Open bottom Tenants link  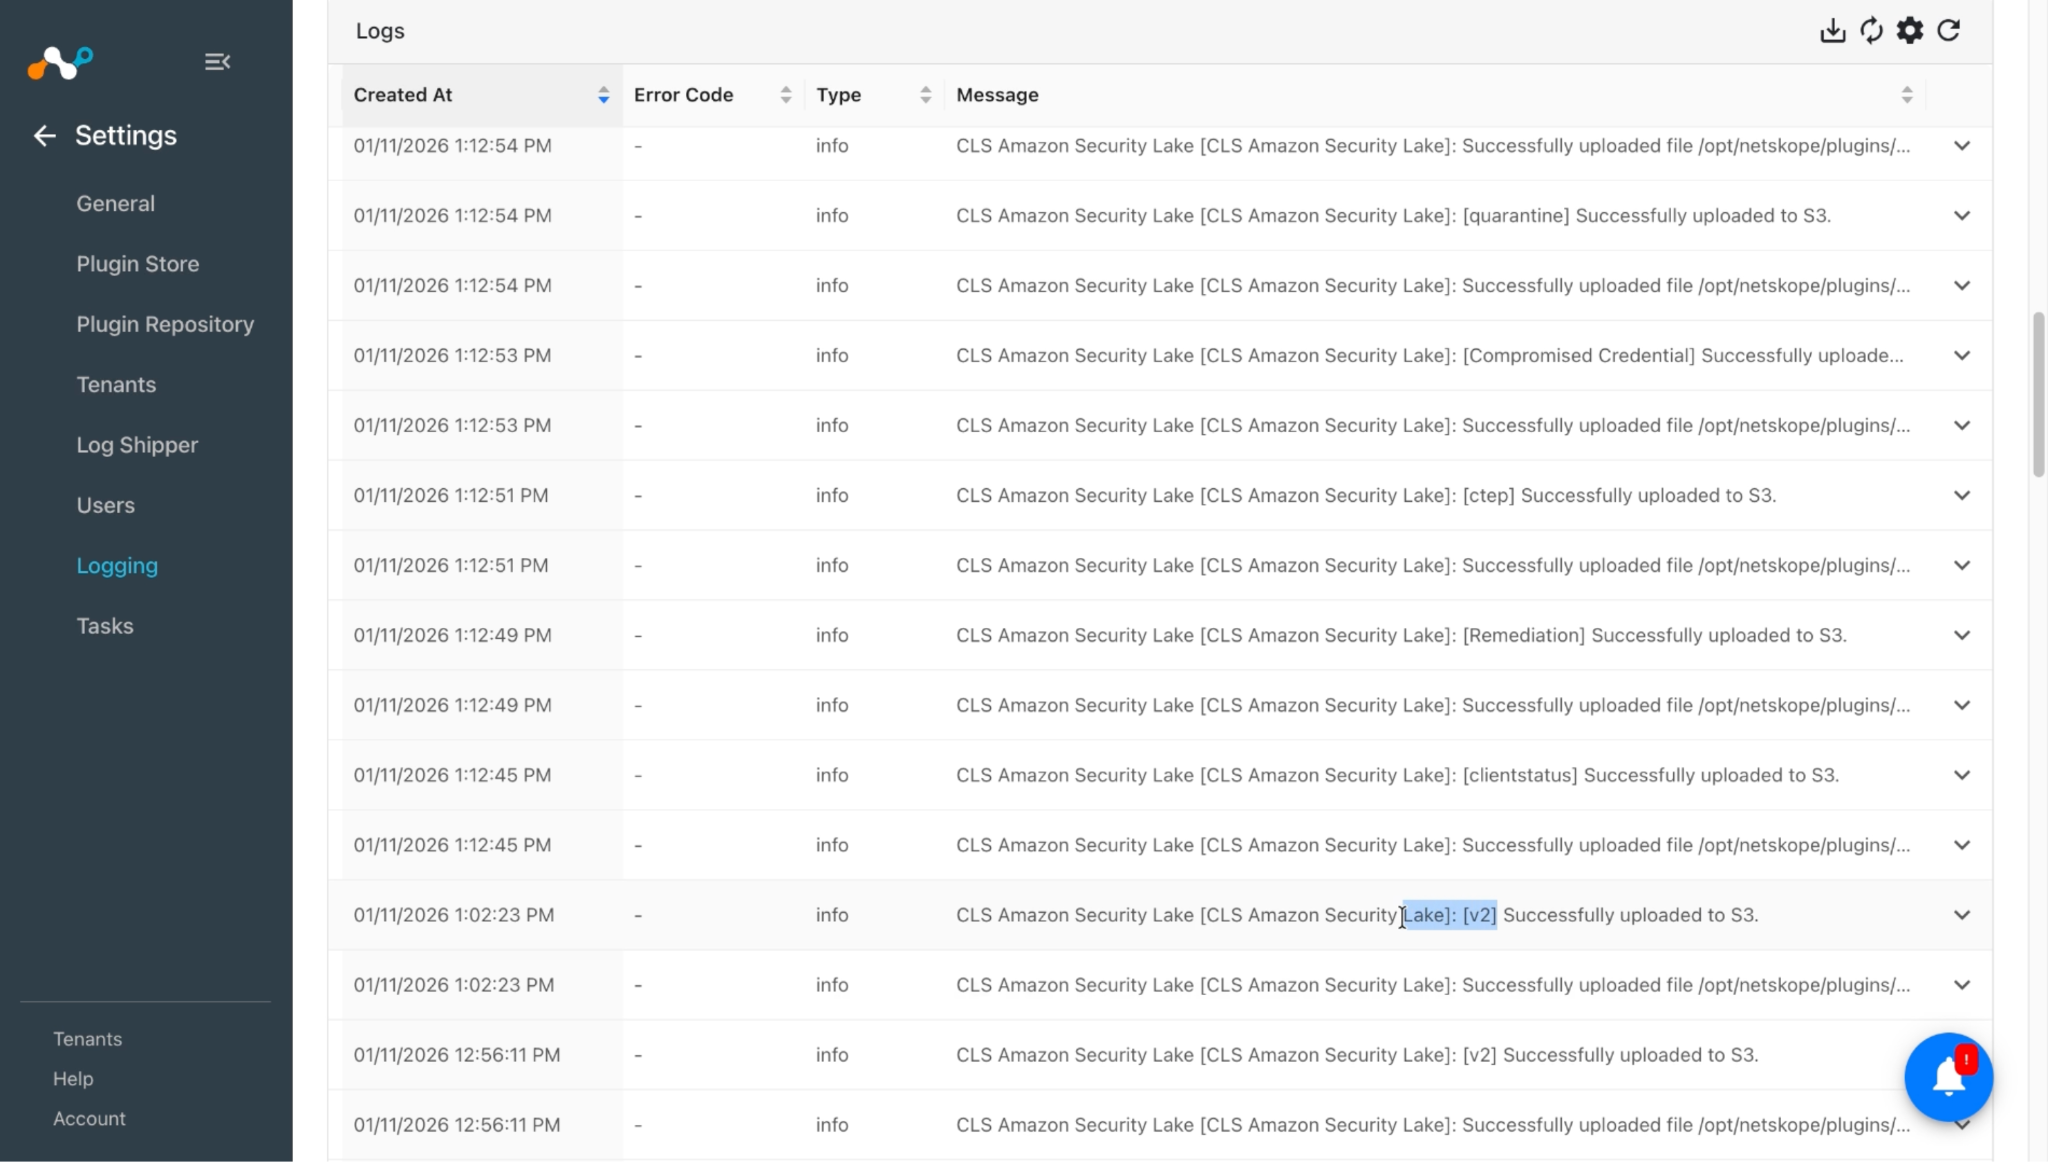click(x=87, y=1039)
